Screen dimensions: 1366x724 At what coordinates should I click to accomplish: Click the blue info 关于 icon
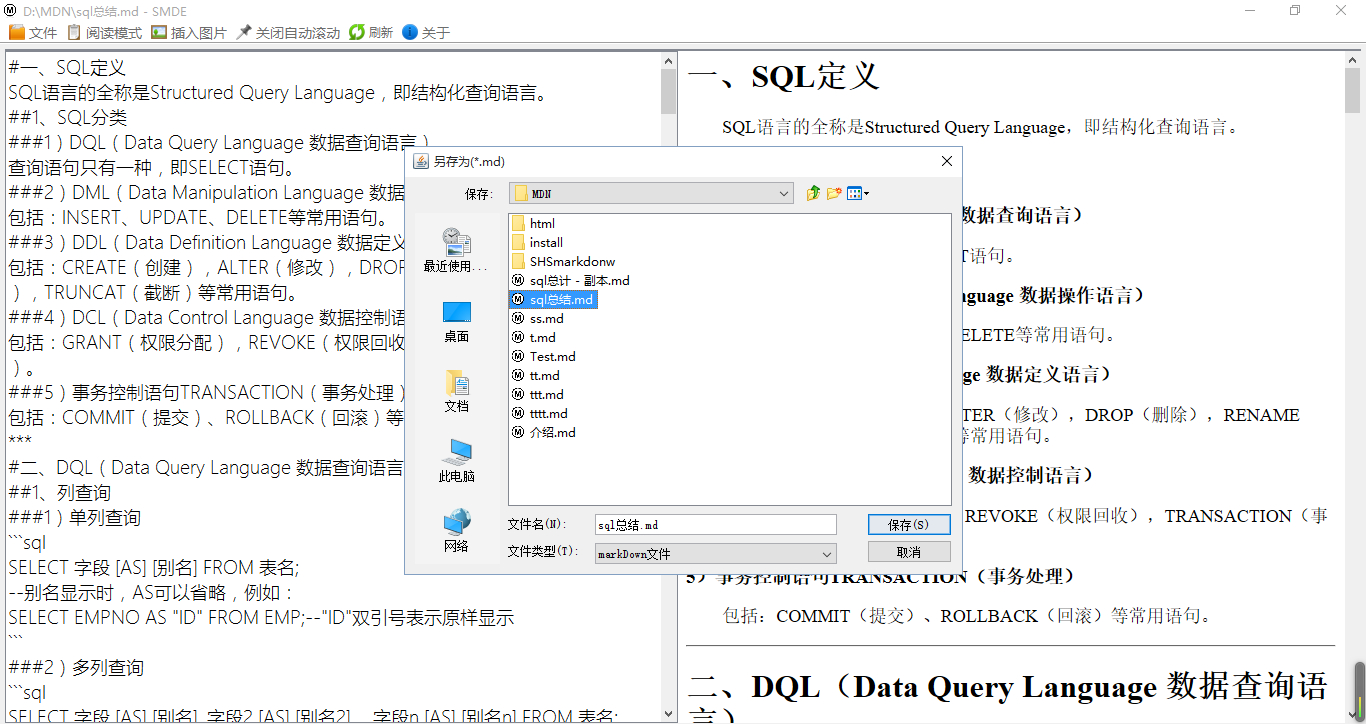pos(410,32)
